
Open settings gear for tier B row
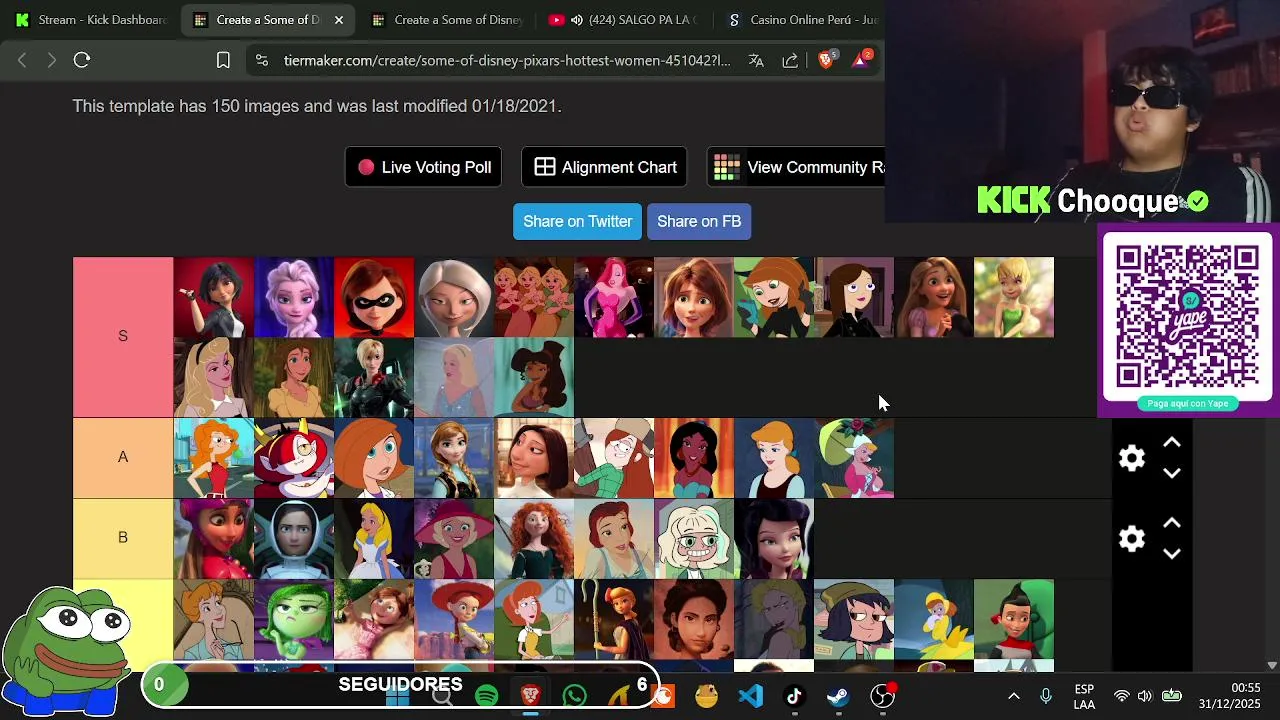(1131, 539)
